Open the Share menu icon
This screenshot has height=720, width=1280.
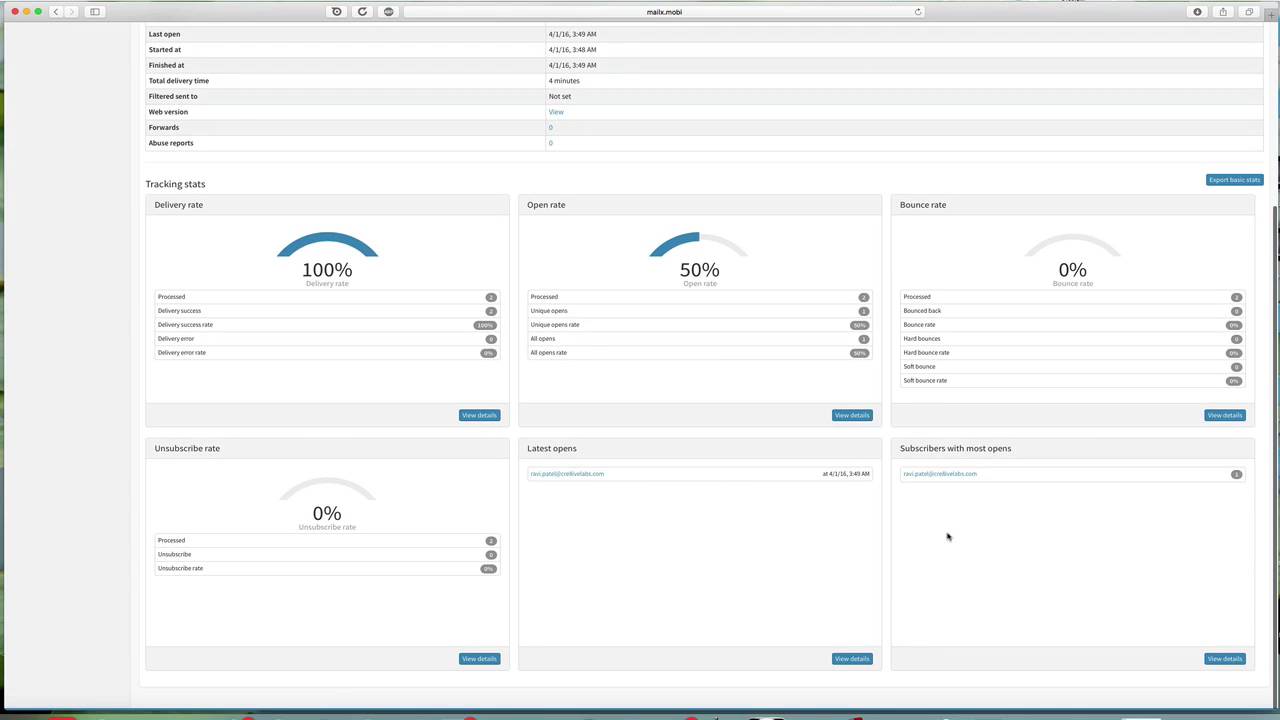[1223, 12]
